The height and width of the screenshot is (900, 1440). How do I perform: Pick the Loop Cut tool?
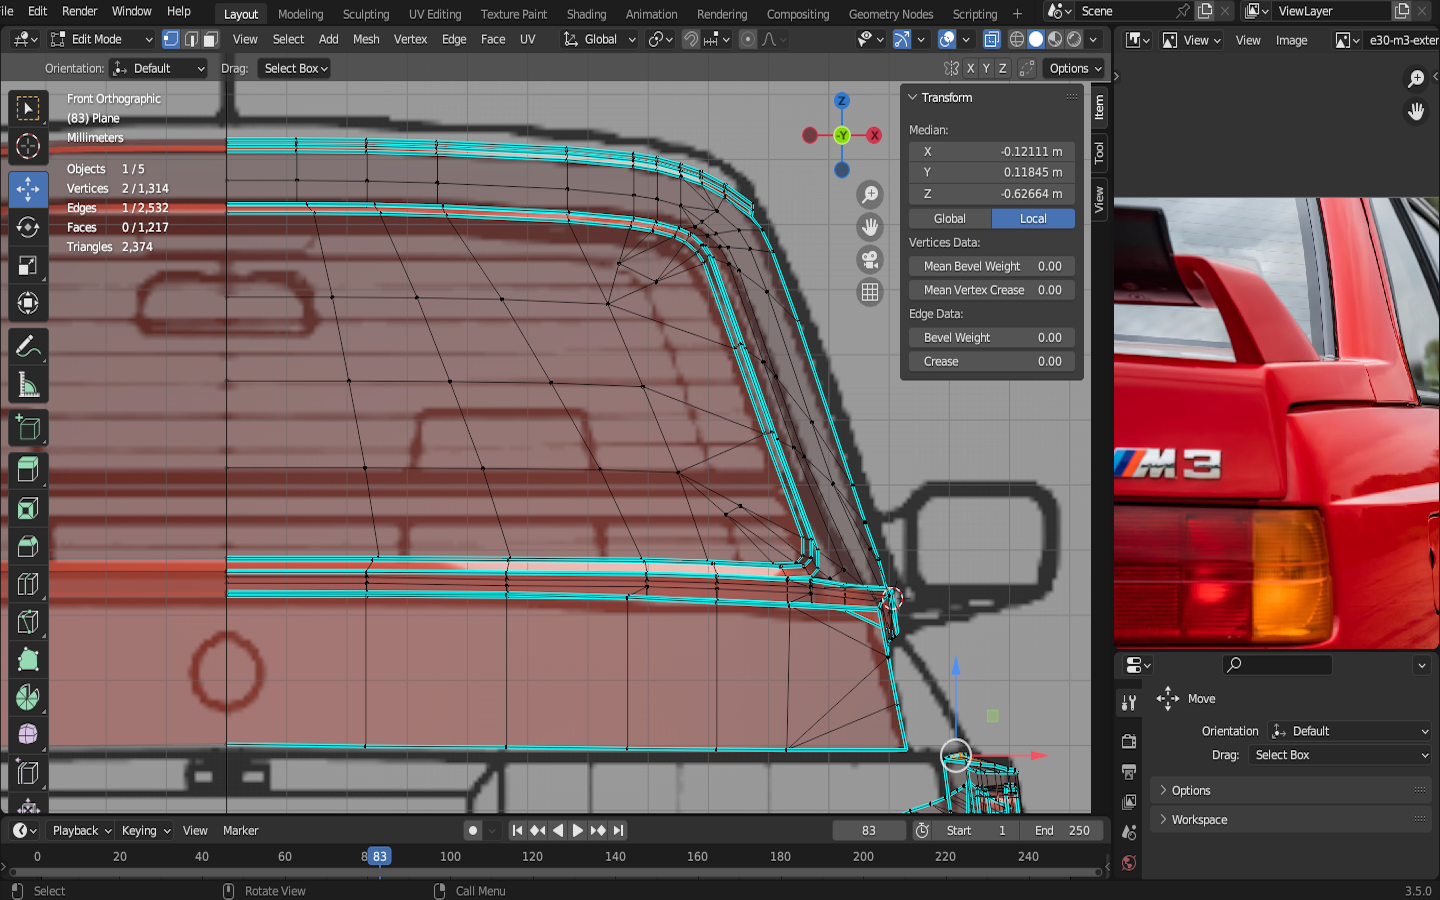28,584
